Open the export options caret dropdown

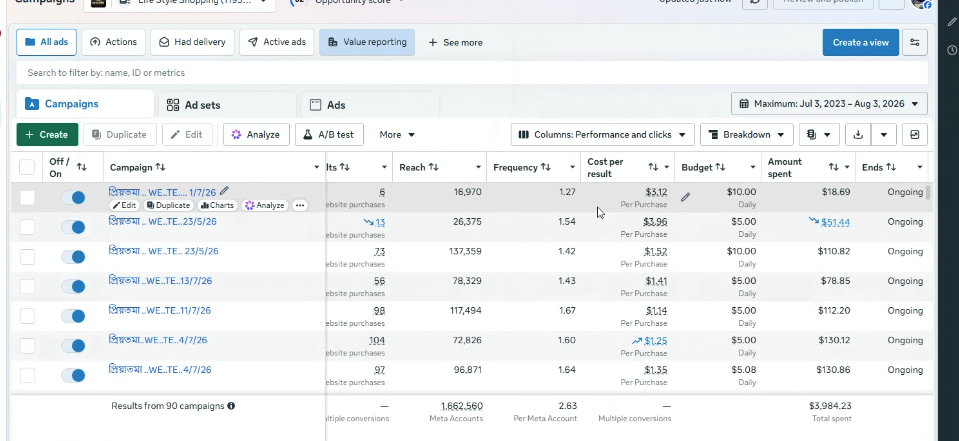point(884,135)
